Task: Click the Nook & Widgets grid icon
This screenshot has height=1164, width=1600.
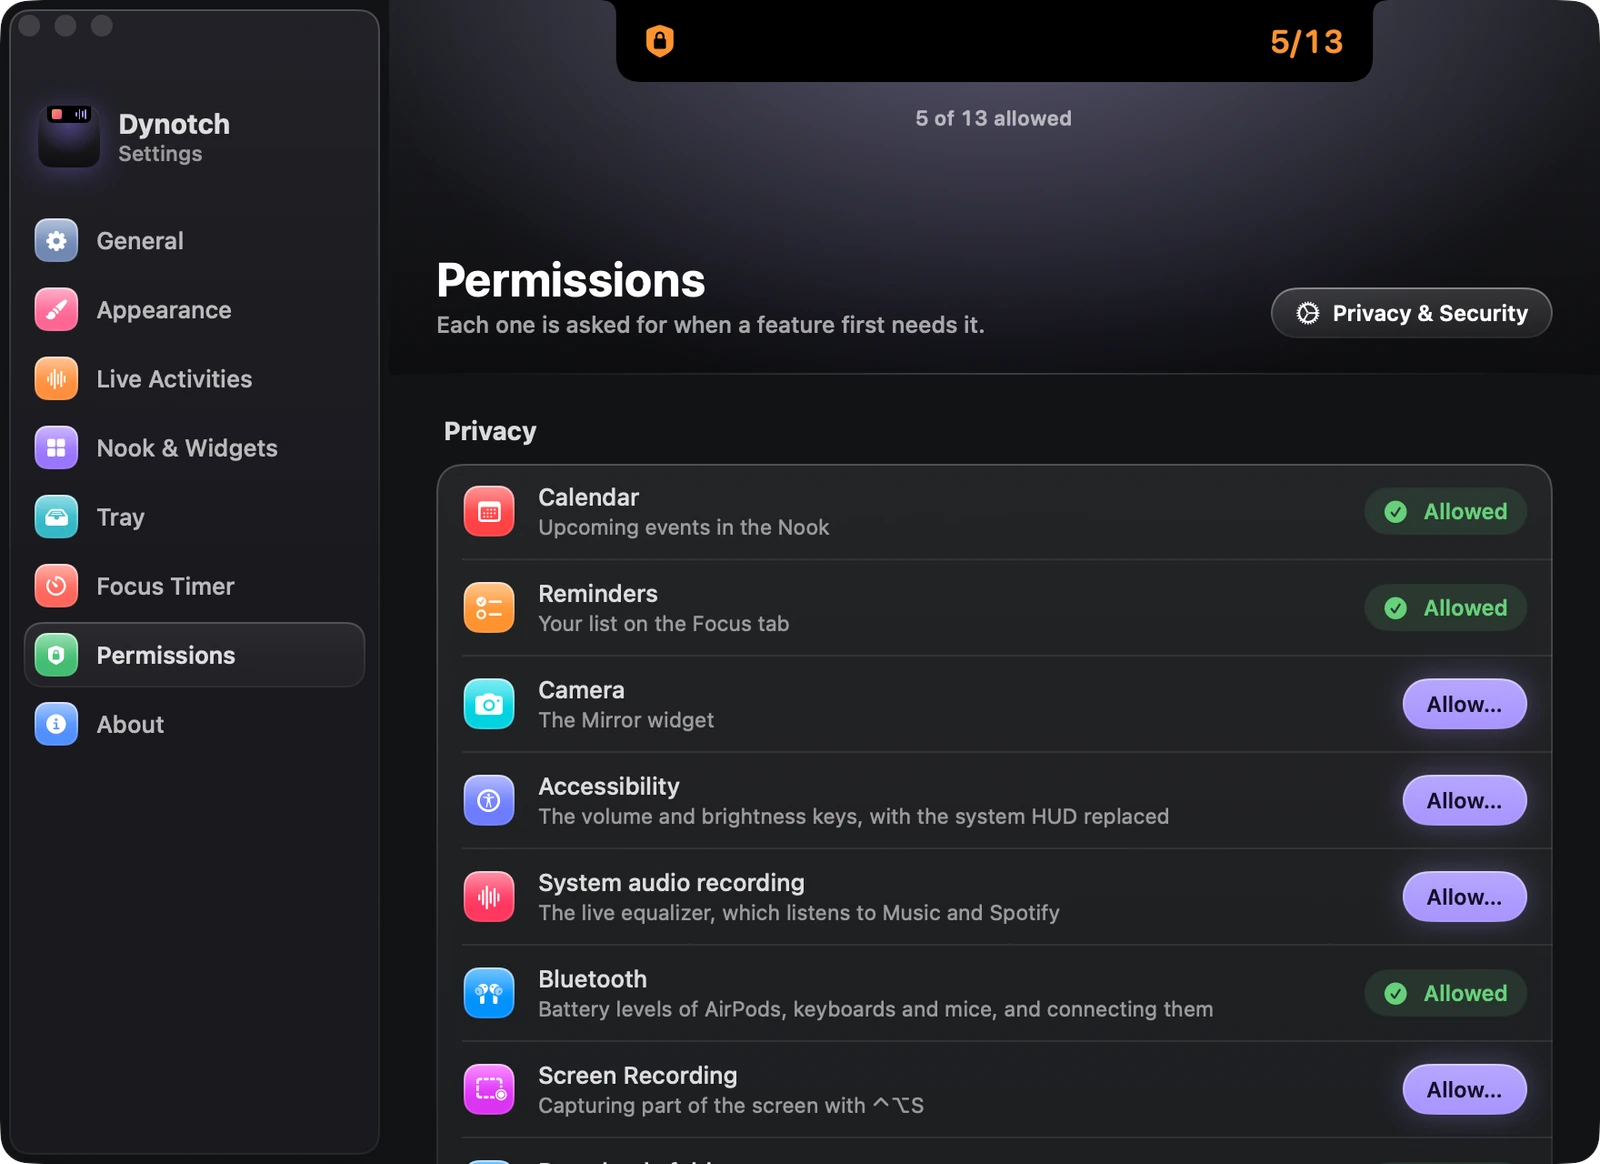Action: [x=56, y=448]
